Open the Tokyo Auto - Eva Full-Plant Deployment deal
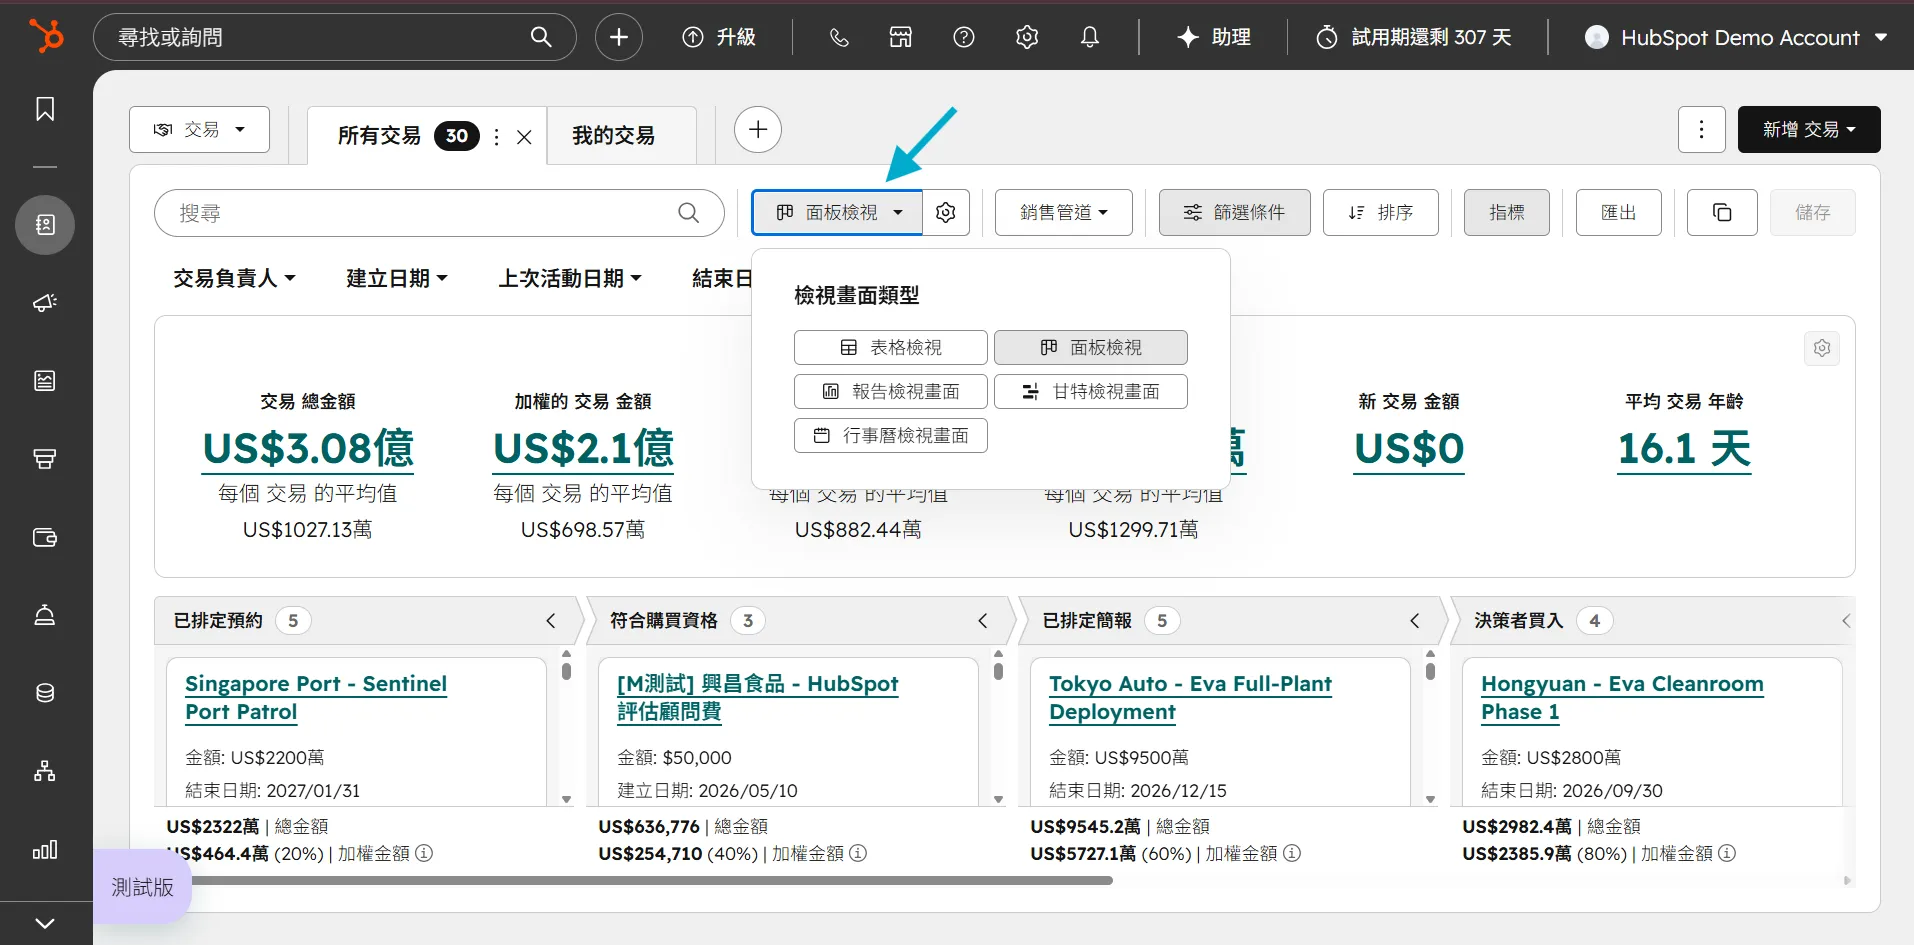The image size is (1914, 945). [x=1190, y=698]
